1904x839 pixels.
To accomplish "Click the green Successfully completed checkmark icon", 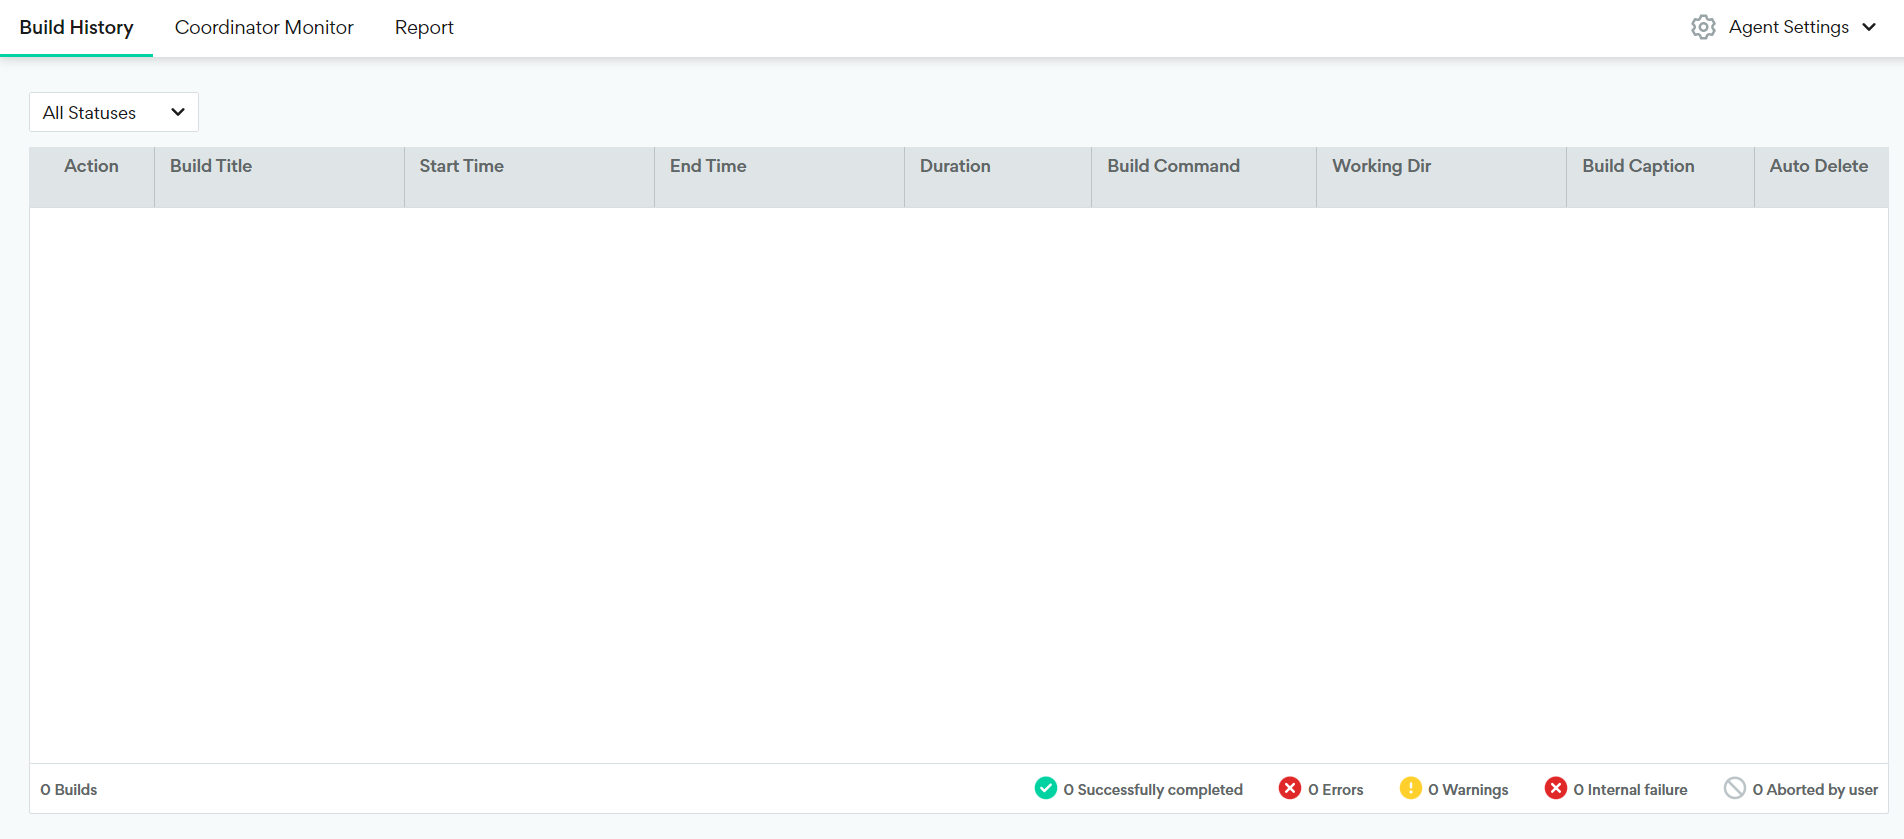I will click(1046, 788).
